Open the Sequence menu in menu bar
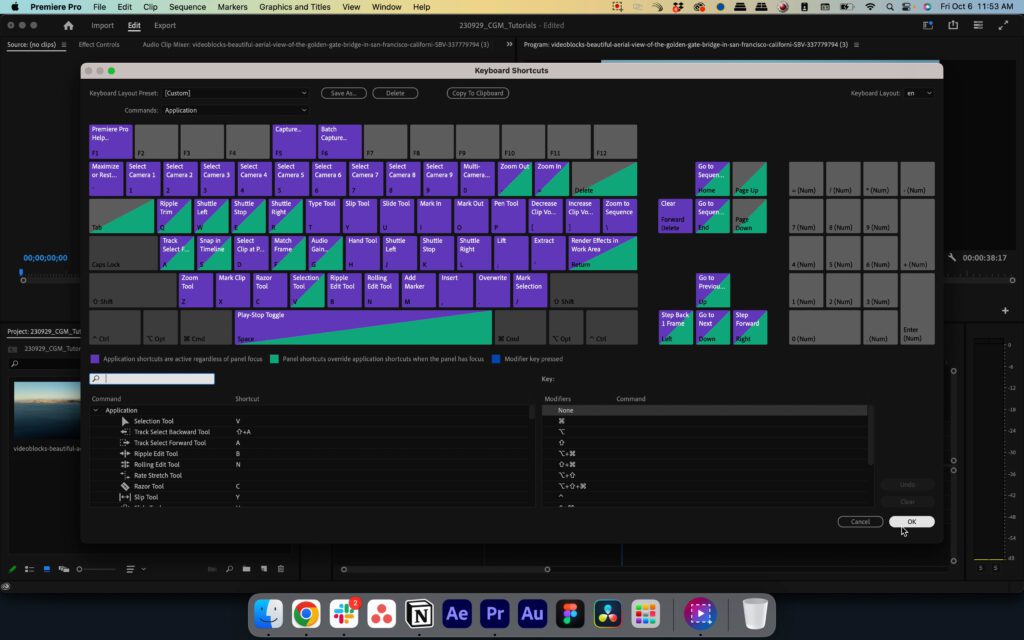This screenshot has height=640, width=1024. (x=187, y=7)
